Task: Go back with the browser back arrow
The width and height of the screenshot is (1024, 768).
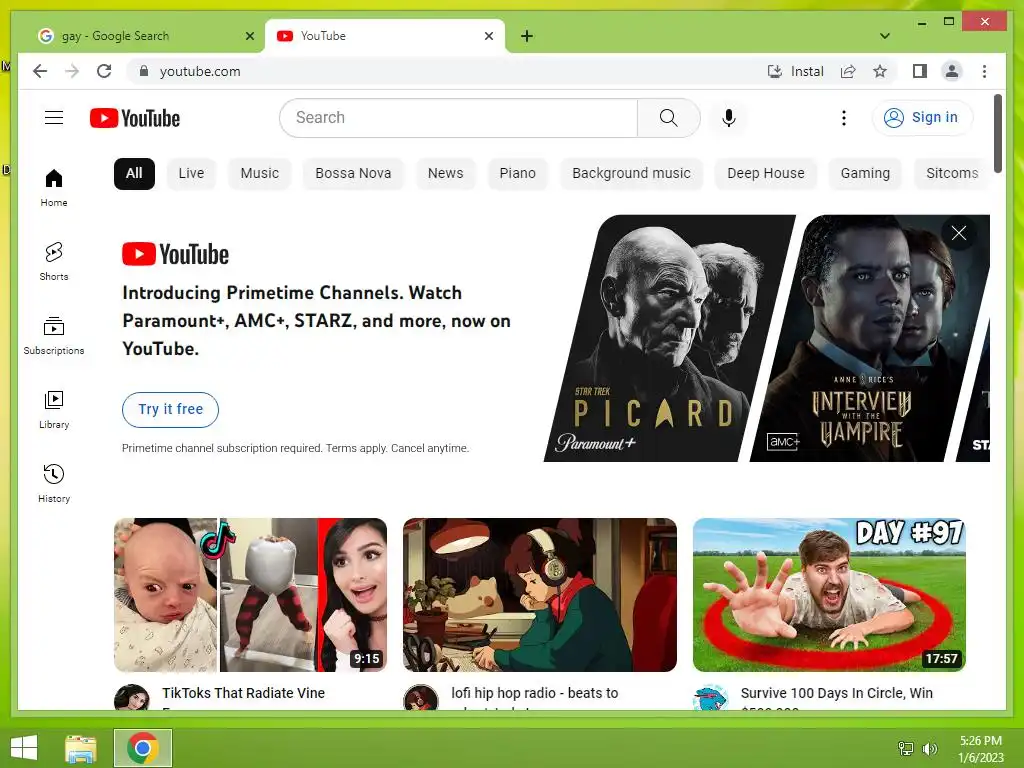Action: 40,71
